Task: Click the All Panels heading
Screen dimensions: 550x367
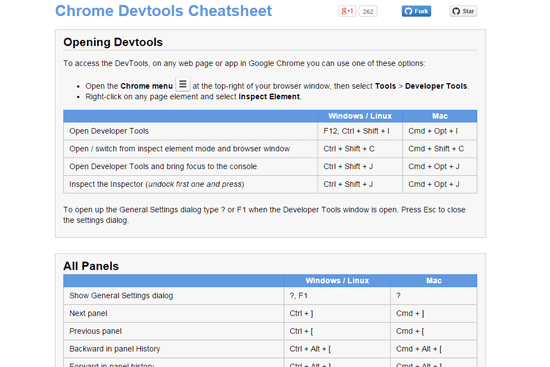Action: (x=91, y=266)
